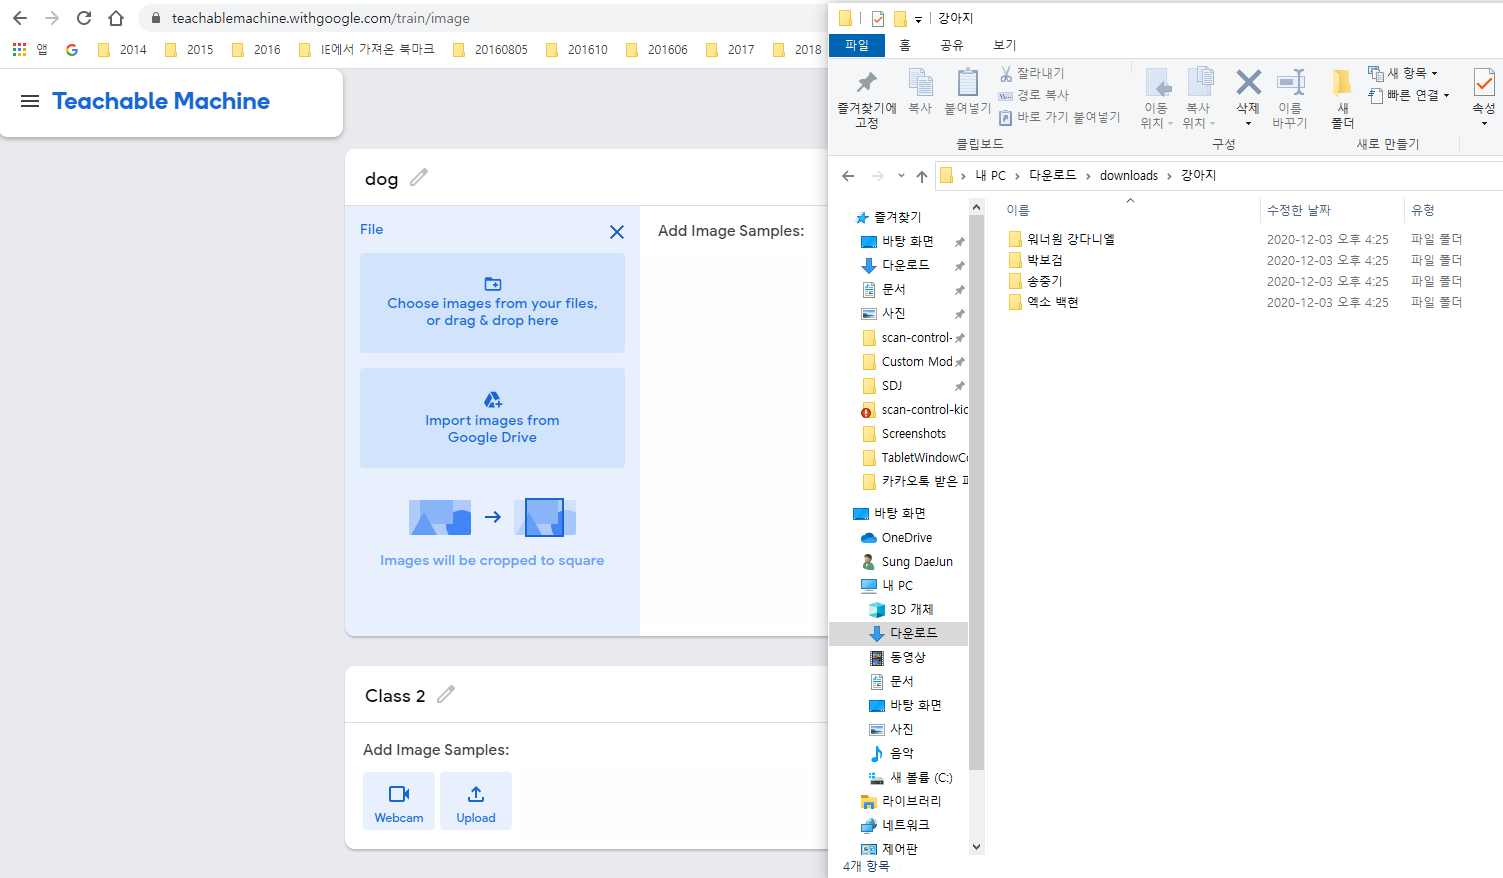The width and height of the screenshot is (1503, 878).
Task: Switch to the 보기 ribbon tab
Action: tap(1005, 45)
